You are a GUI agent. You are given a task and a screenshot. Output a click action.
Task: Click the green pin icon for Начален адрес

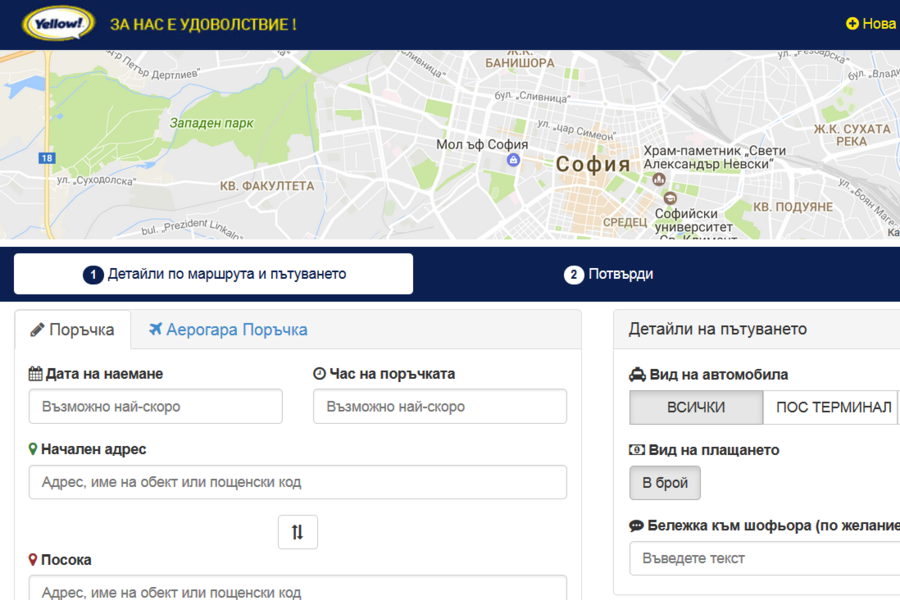click(35, 449)
